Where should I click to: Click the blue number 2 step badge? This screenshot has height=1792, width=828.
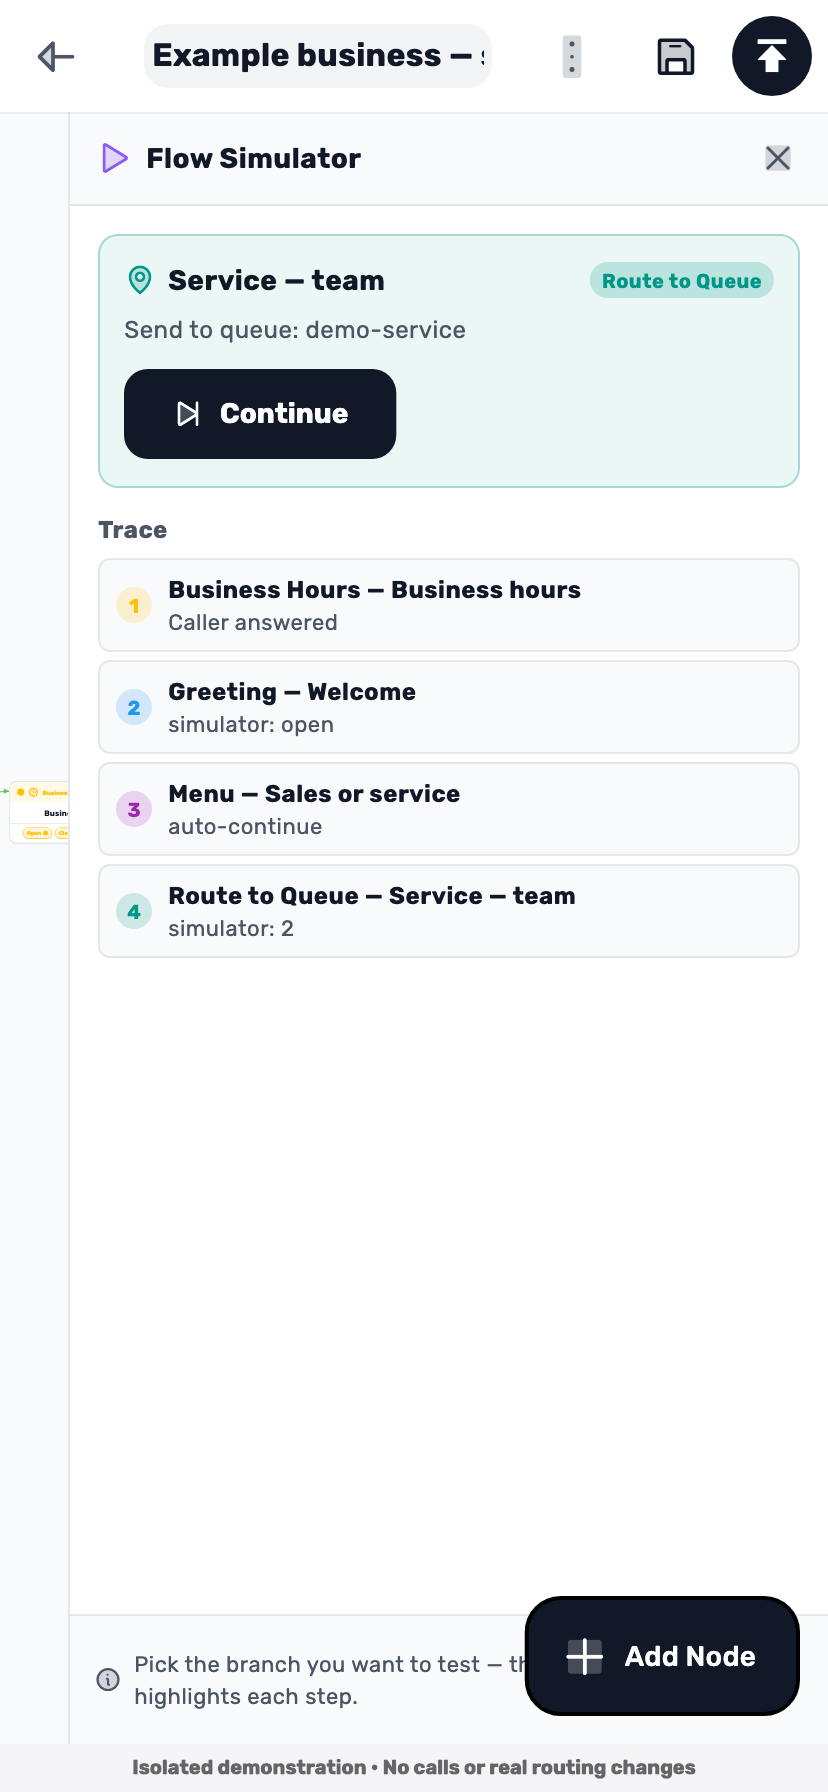(x=134, y=708)
